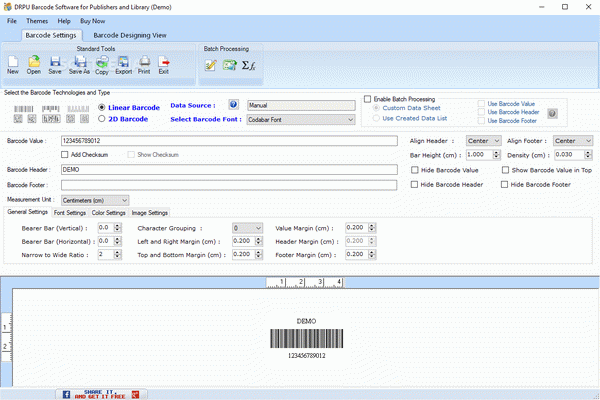Adjust the Top and Bottom Margin stepper
The width and height of the screenshot is (600, 400).
click(259, 255)
